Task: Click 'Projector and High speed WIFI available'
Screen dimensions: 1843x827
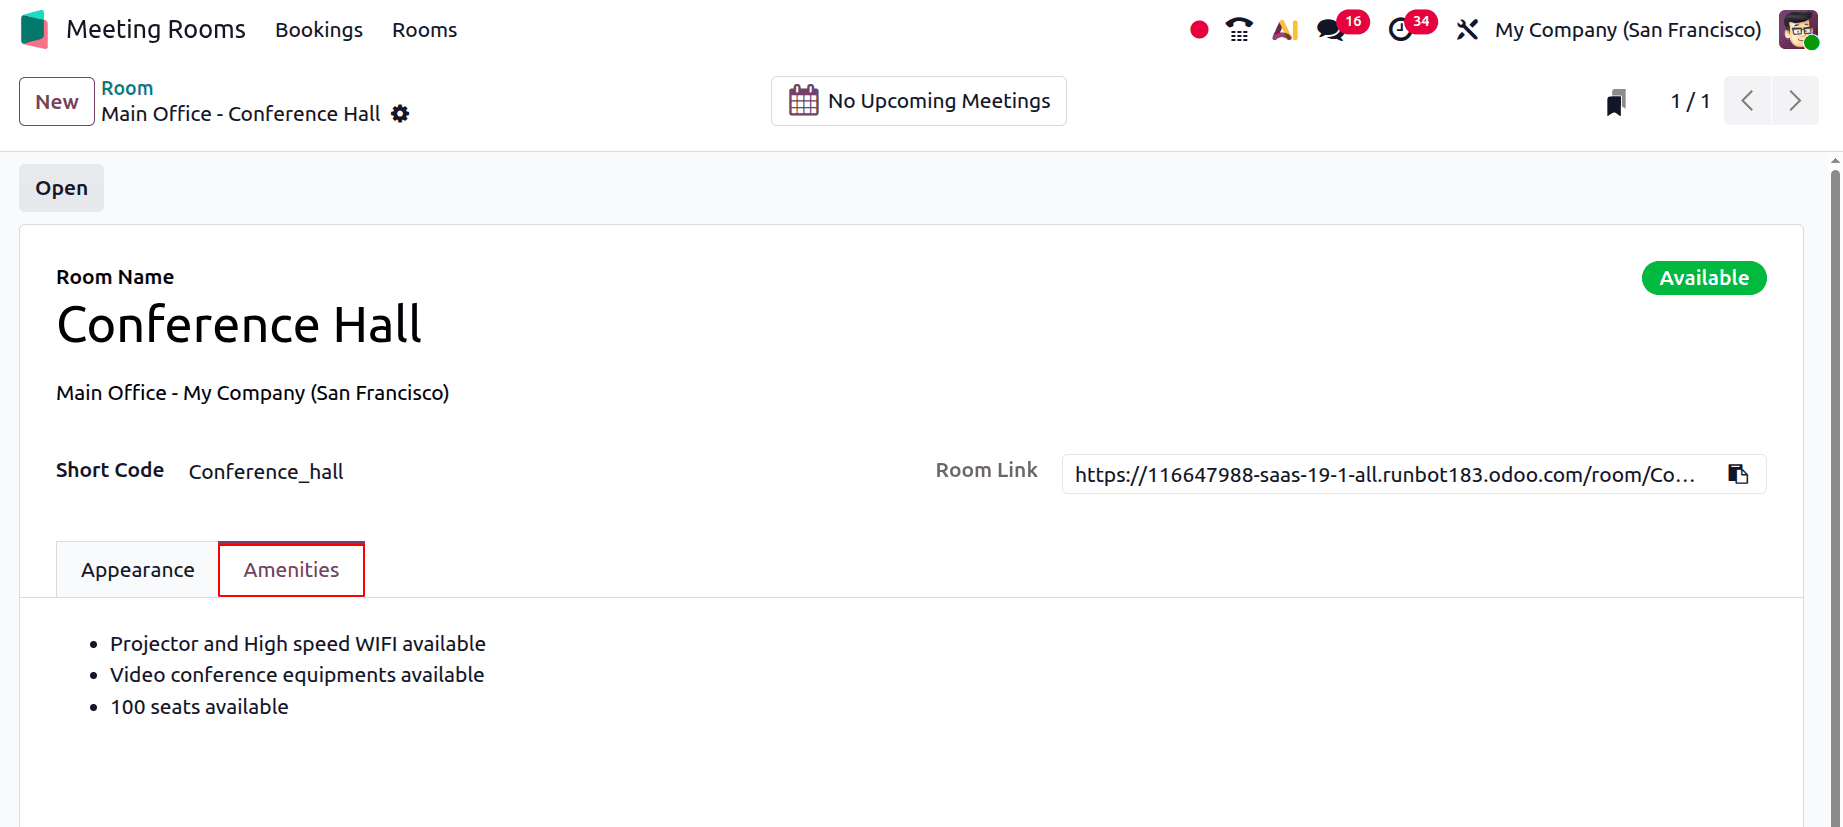Action: [298, 644]
